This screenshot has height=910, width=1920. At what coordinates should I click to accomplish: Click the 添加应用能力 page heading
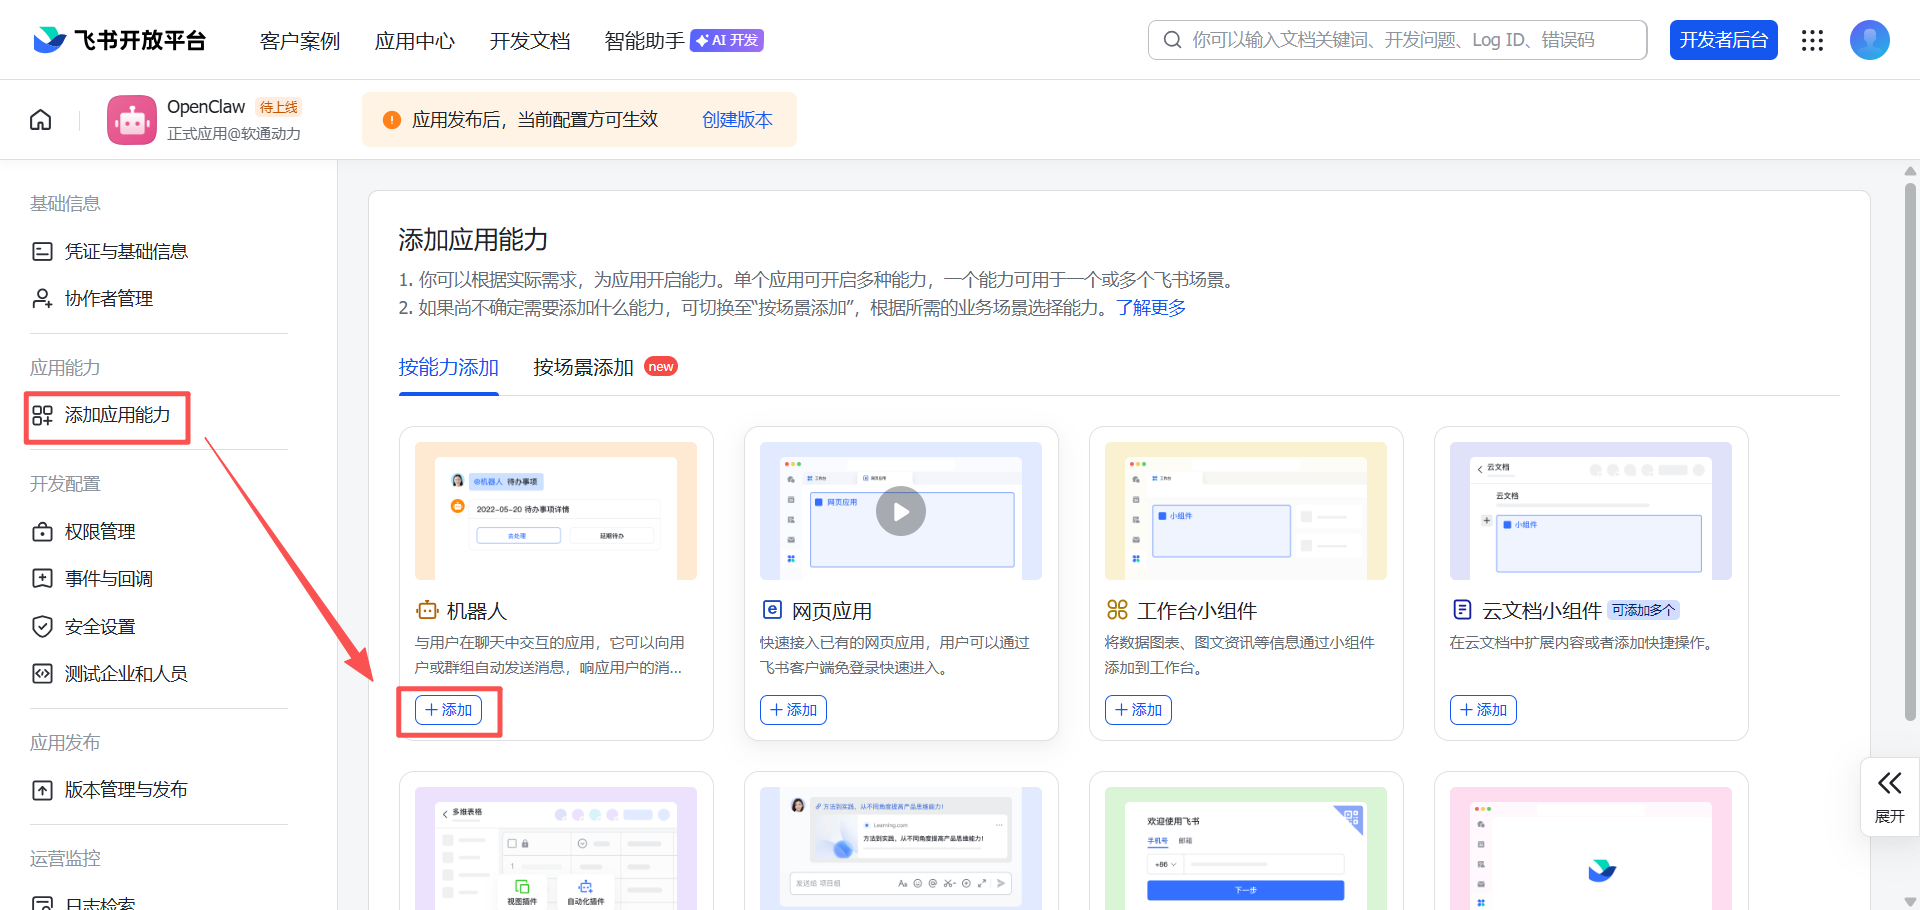[473, 240]
